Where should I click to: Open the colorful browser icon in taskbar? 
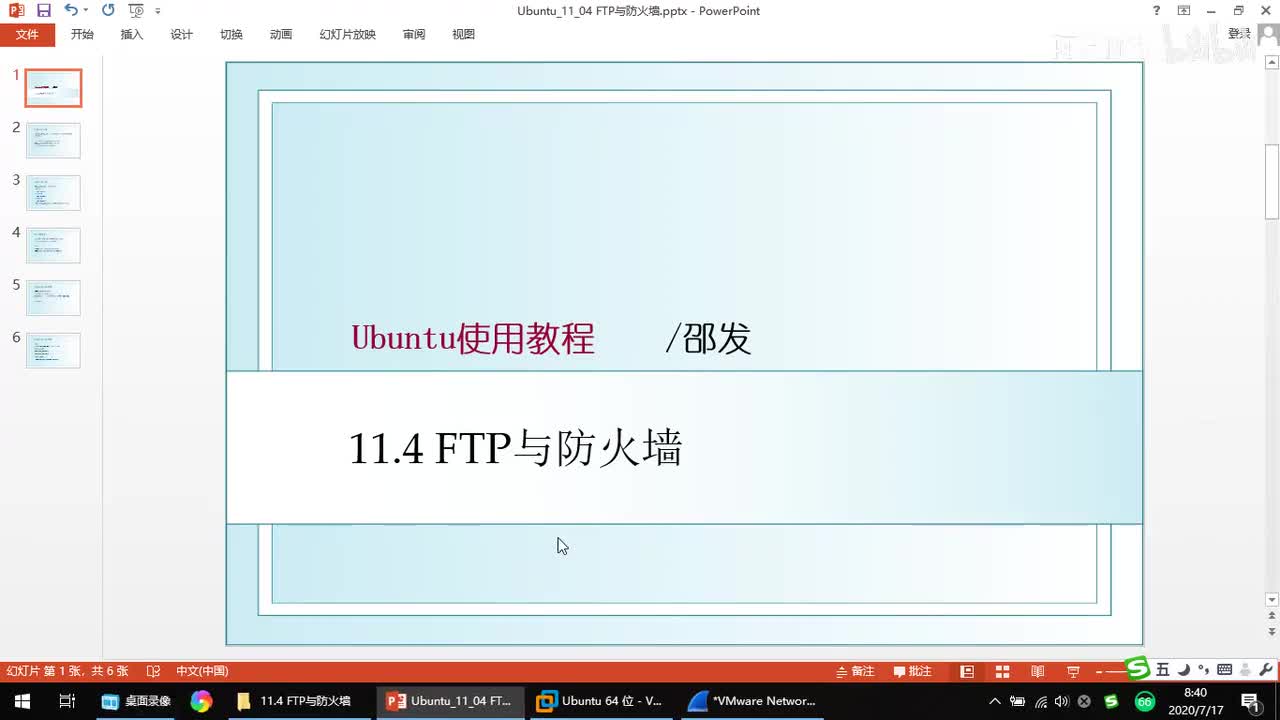click(x=201, y=701)
